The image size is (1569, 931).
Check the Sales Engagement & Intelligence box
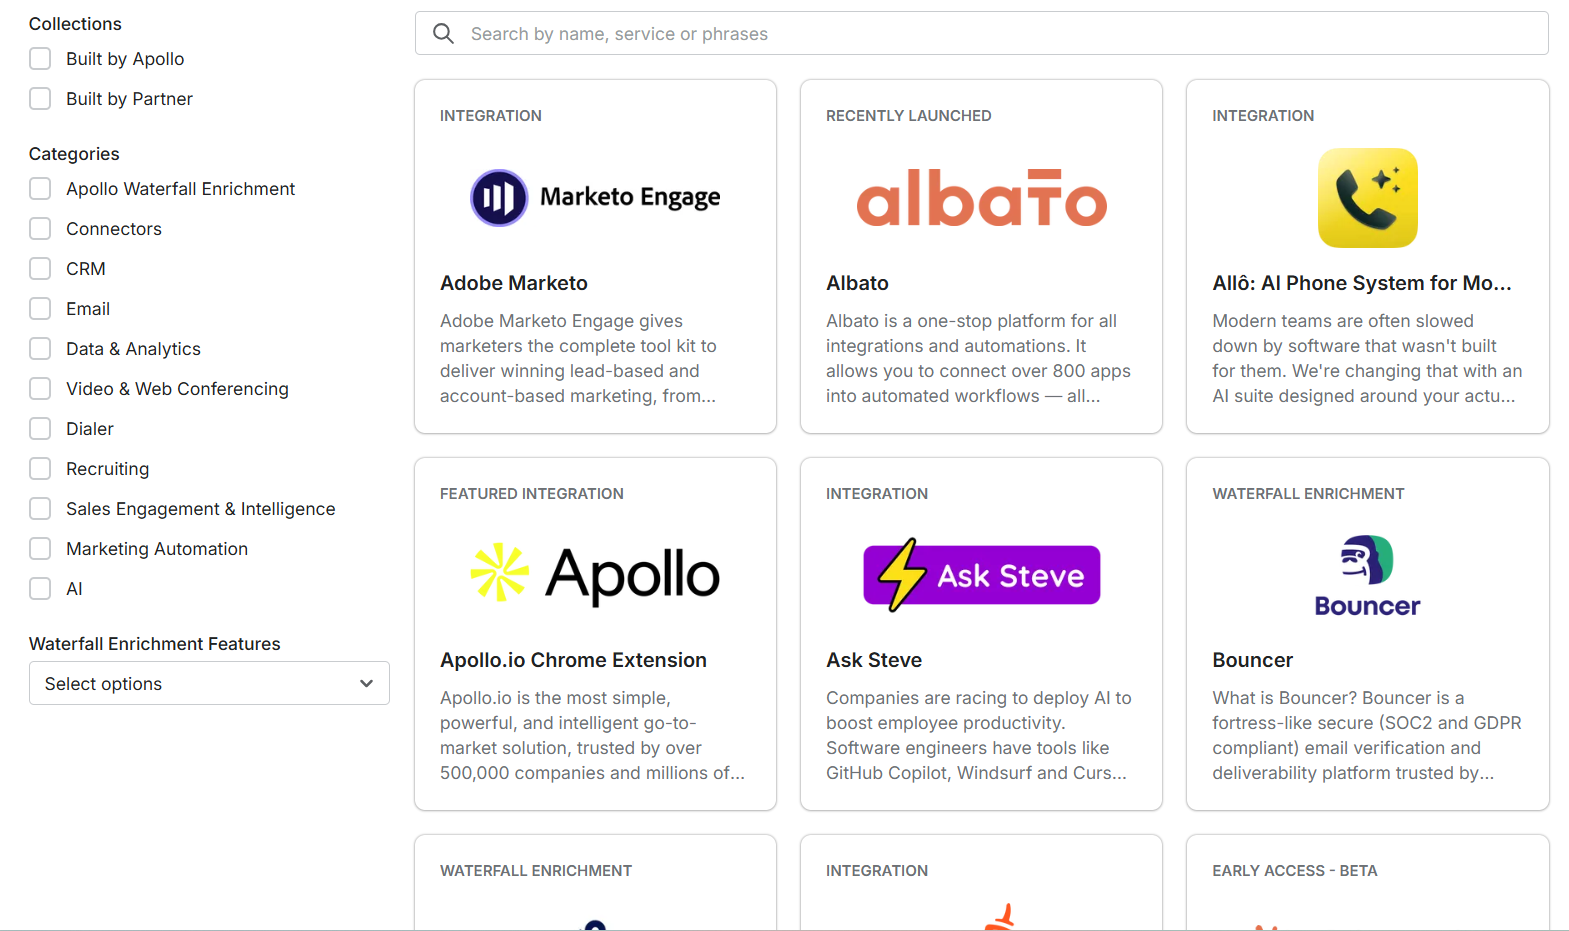pos(40,509)
